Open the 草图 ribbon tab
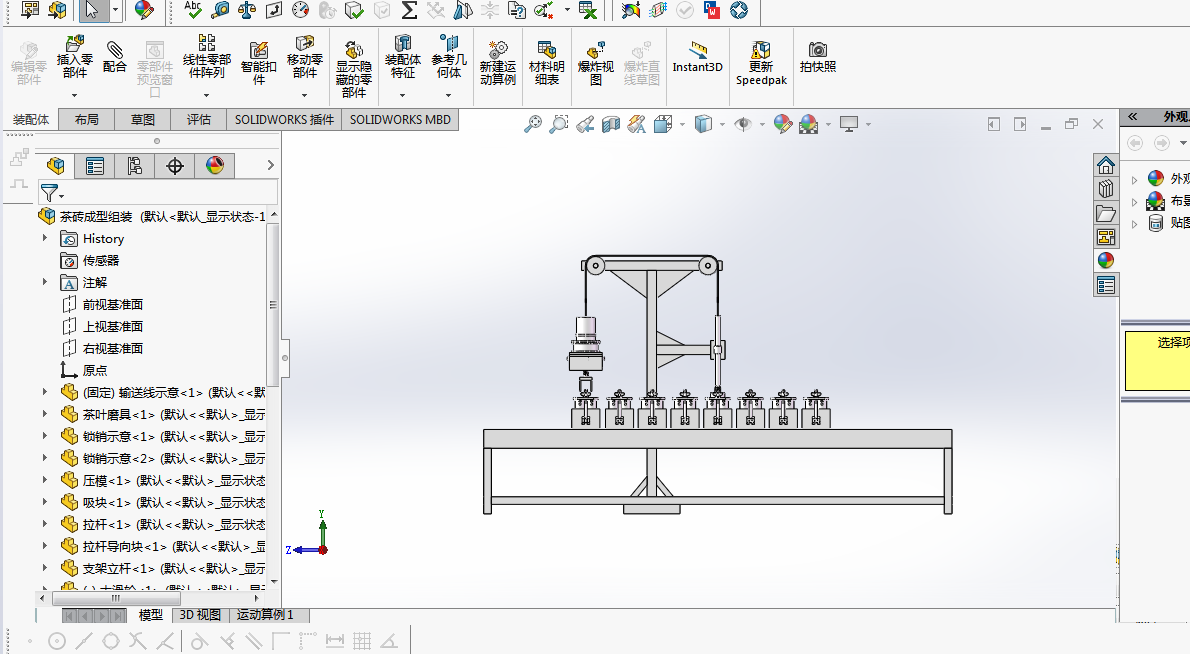Viewport: 1190px width, 654px height. [x=143, y=120]
